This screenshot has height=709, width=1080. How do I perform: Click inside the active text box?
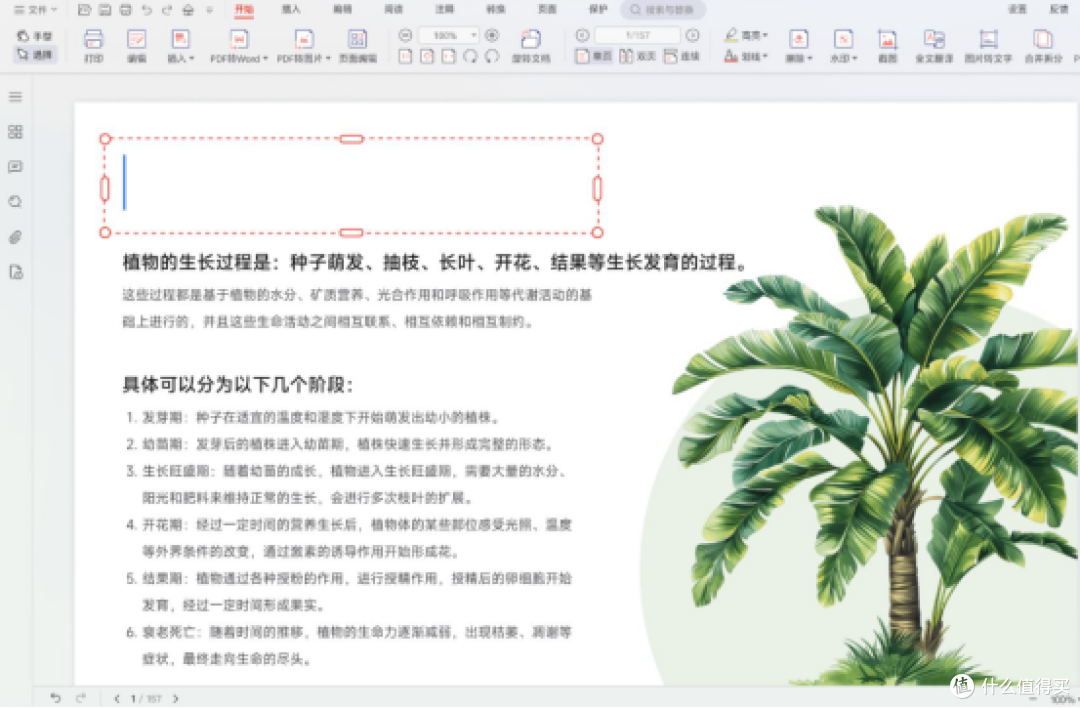coord(351,186)
